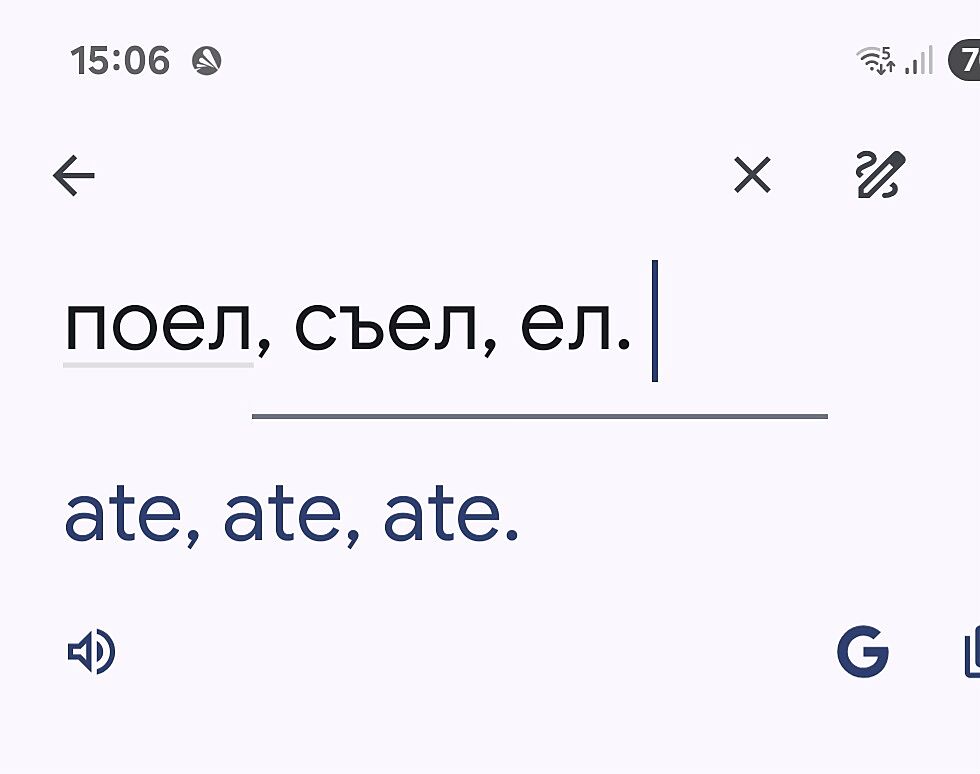This screenshot has height=774, width=980.
Task: Tap the second "ate" in the translation
Action: click(x=282, y=516)
